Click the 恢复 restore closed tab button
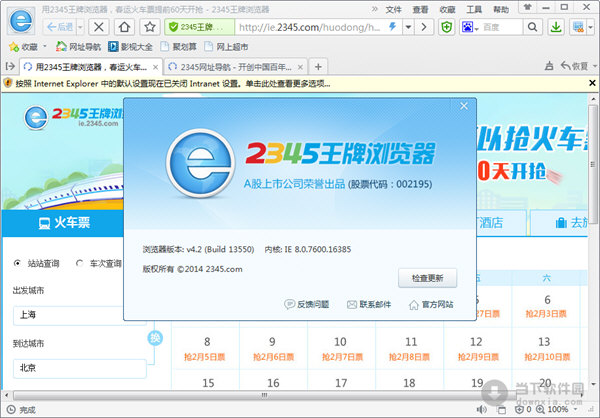Viewport: 600px width, 418px height. [x=574, y=66]
